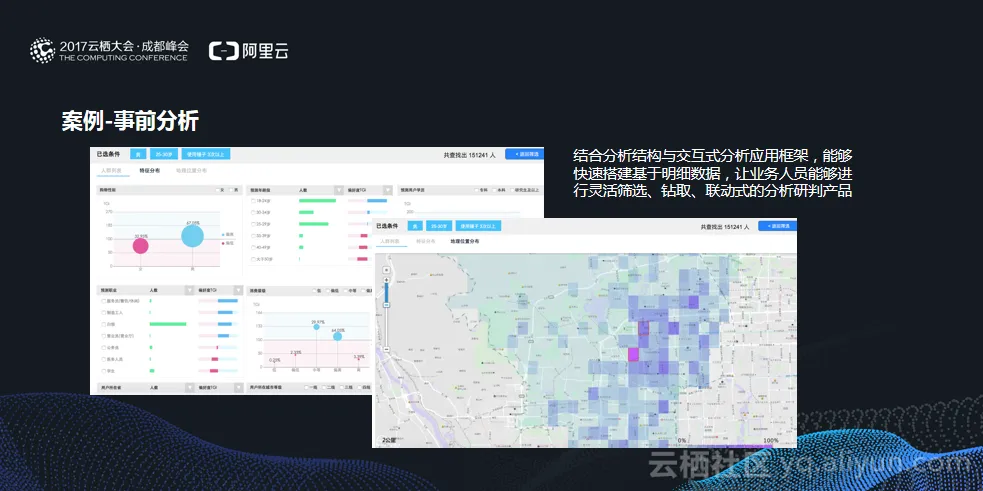983x491 pixels.
Task: Check 本科 checkbox in education panel
Action: pos(495,190)
